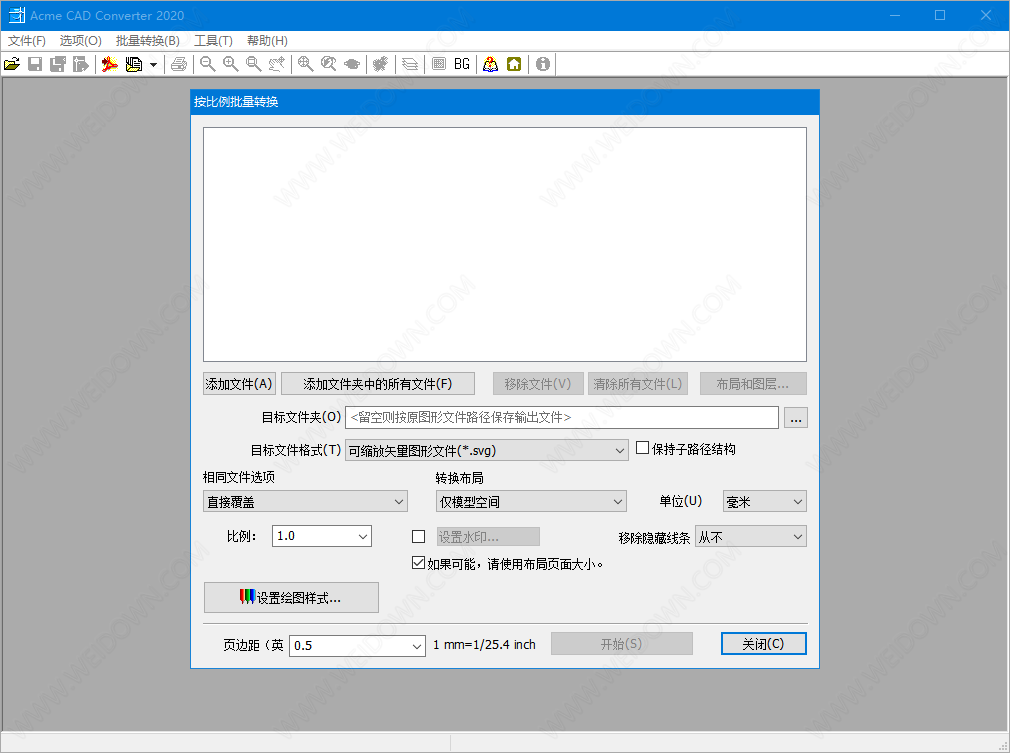
Task: Click the 目标文件夹 input field
Action: click(562, 417)
